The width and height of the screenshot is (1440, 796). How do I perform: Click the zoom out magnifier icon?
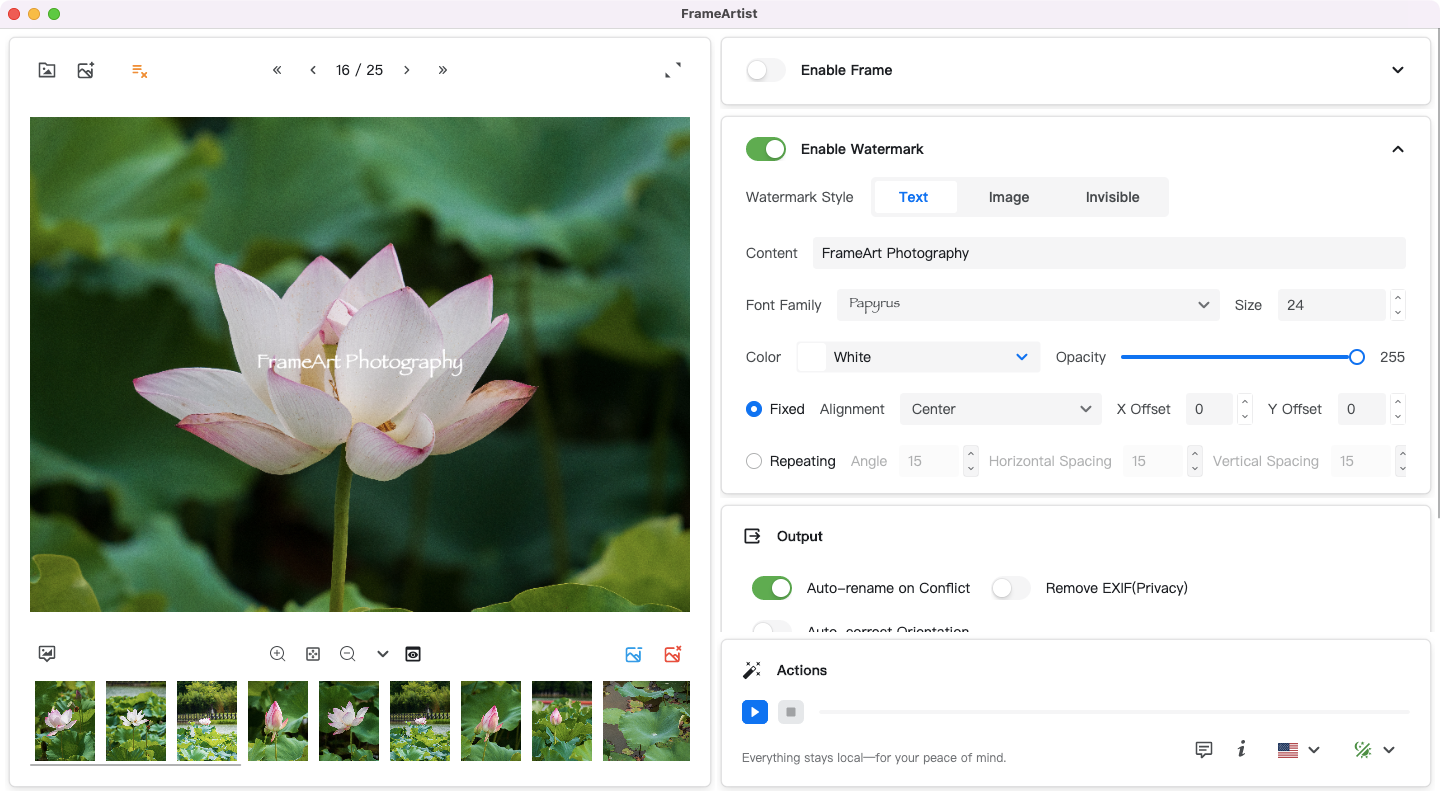pos(348,654)
